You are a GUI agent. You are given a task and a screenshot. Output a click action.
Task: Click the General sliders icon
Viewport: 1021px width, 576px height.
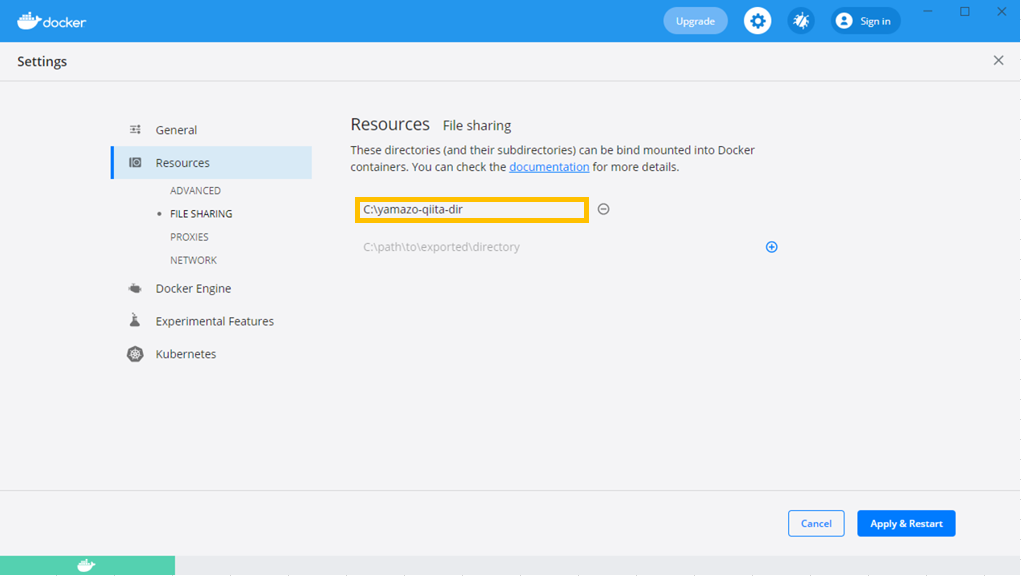click(x=135, y=130)
